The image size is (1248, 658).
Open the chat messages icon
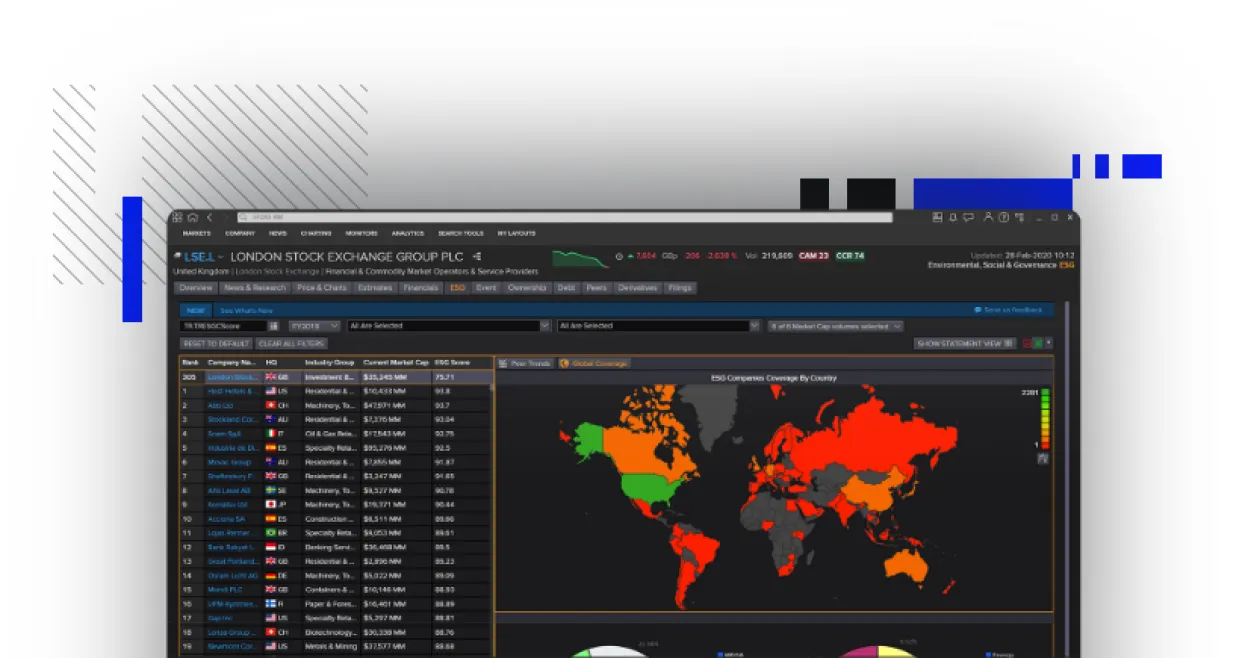968,217
